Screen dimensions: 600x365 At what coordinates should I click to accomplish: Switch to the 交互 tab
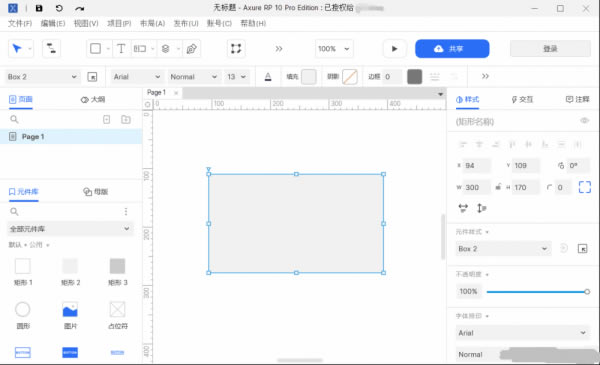pos(522,99)
